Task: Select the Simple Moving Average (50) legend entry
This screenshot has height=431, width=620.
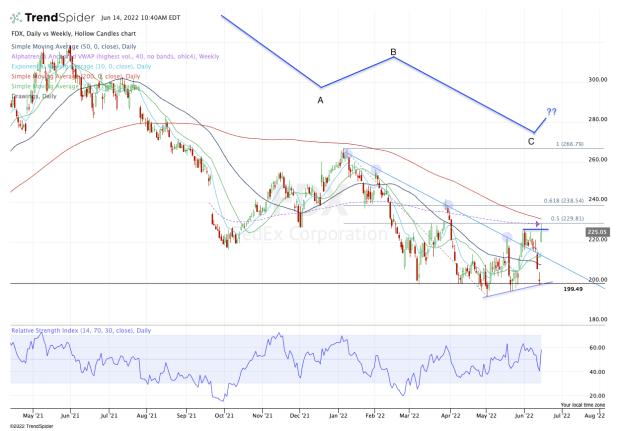Action: coord(74,46)
